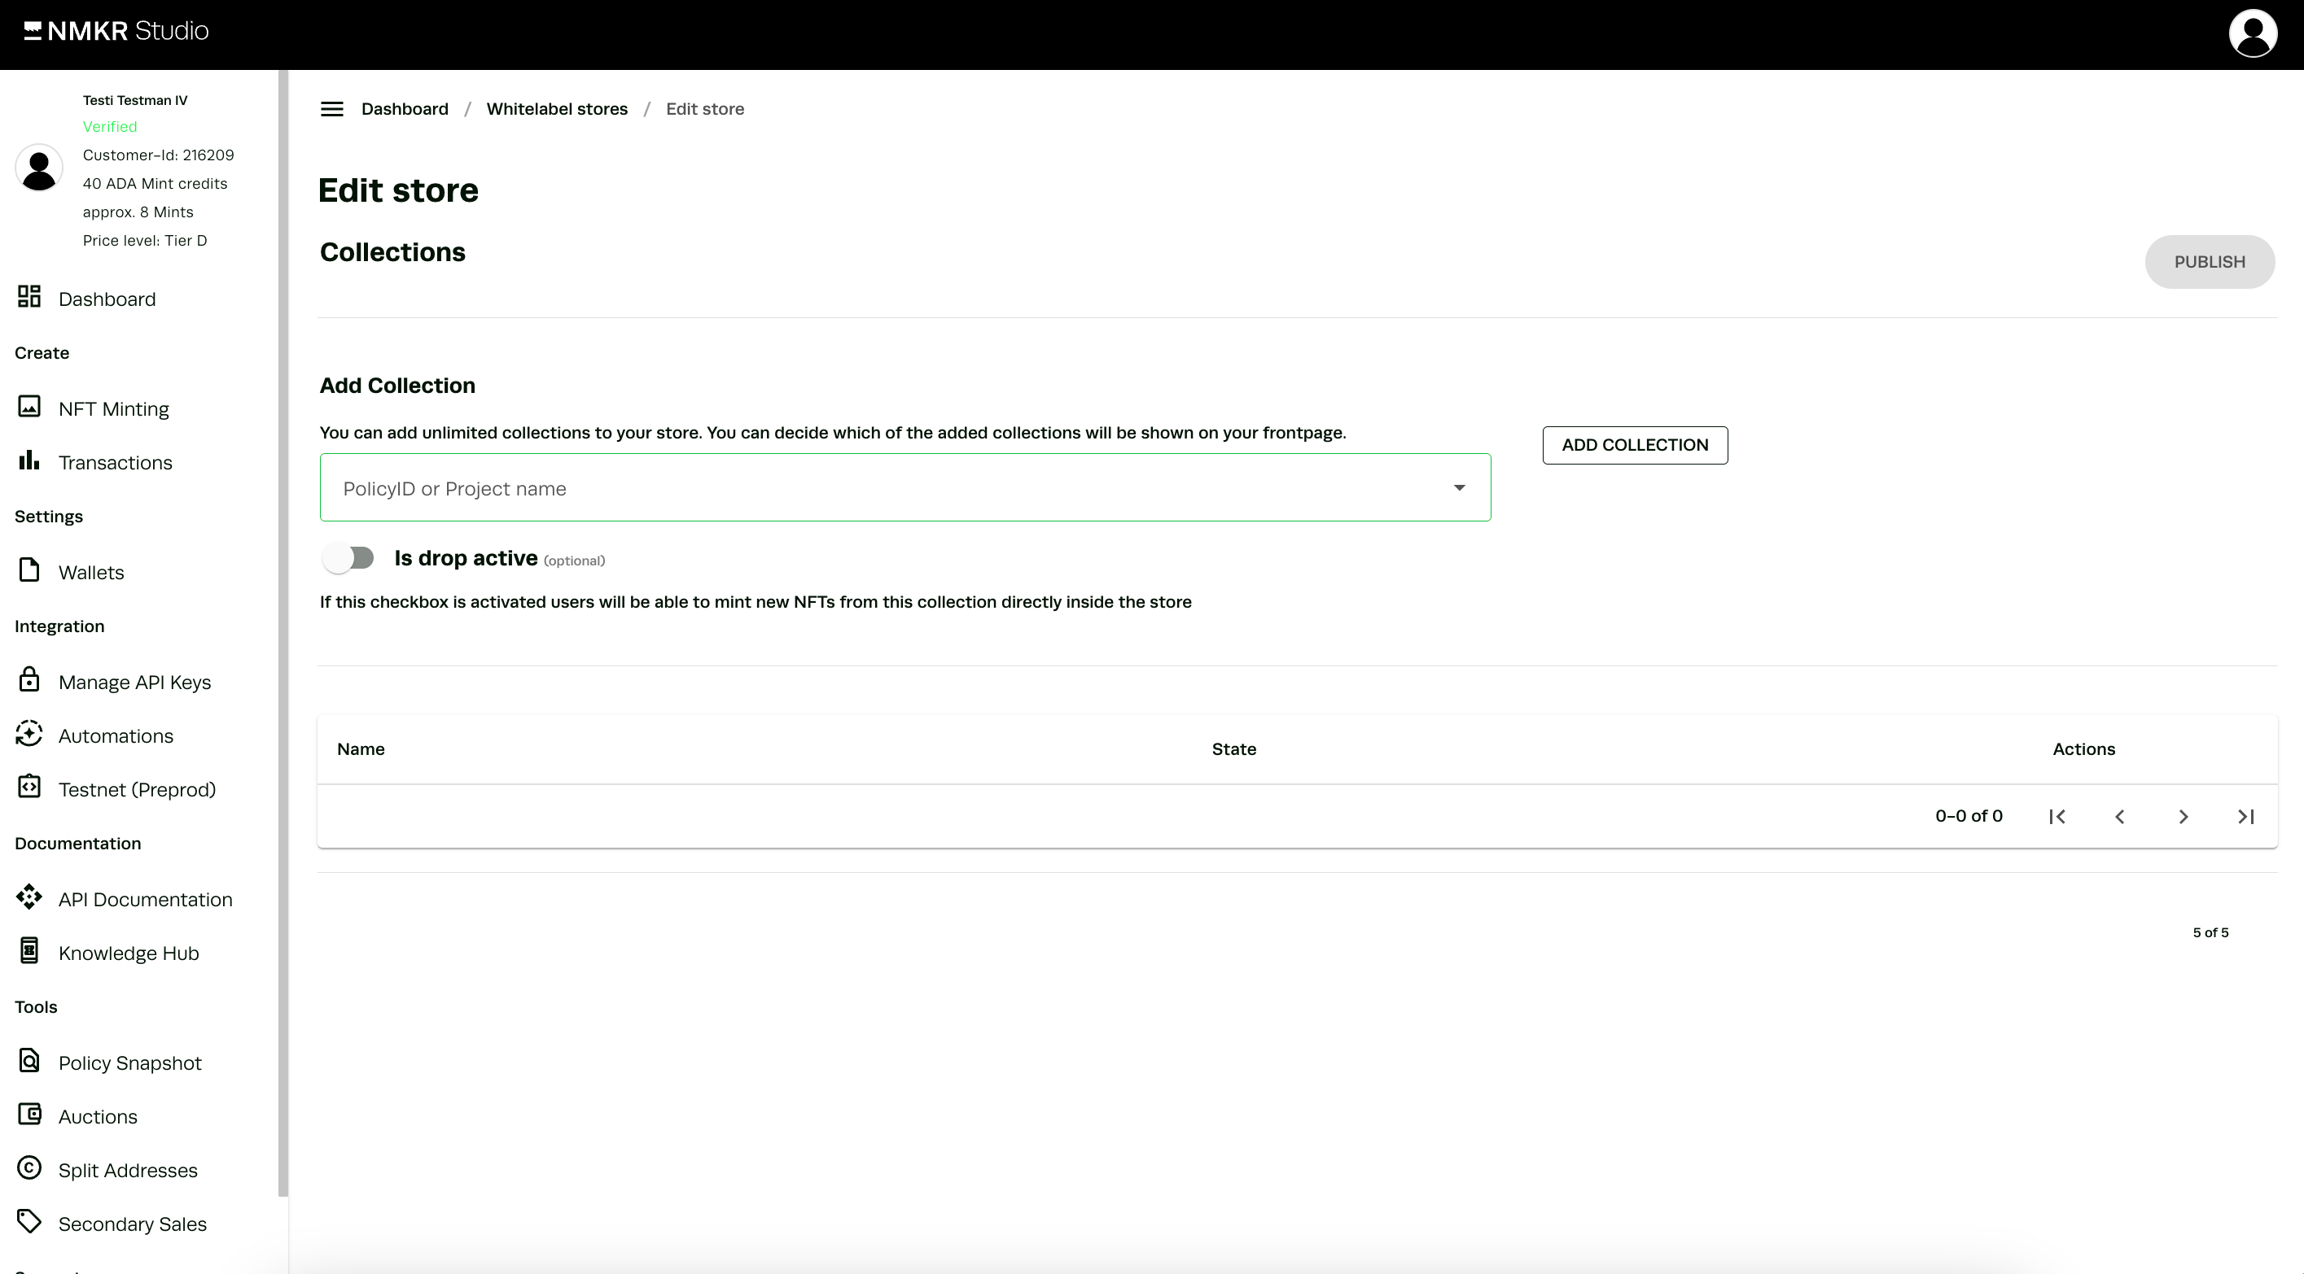The image size is (2304, 1274).
Task: Toggle the Is drop active switch
Action: pyautogui.click(x=349, y=558)
